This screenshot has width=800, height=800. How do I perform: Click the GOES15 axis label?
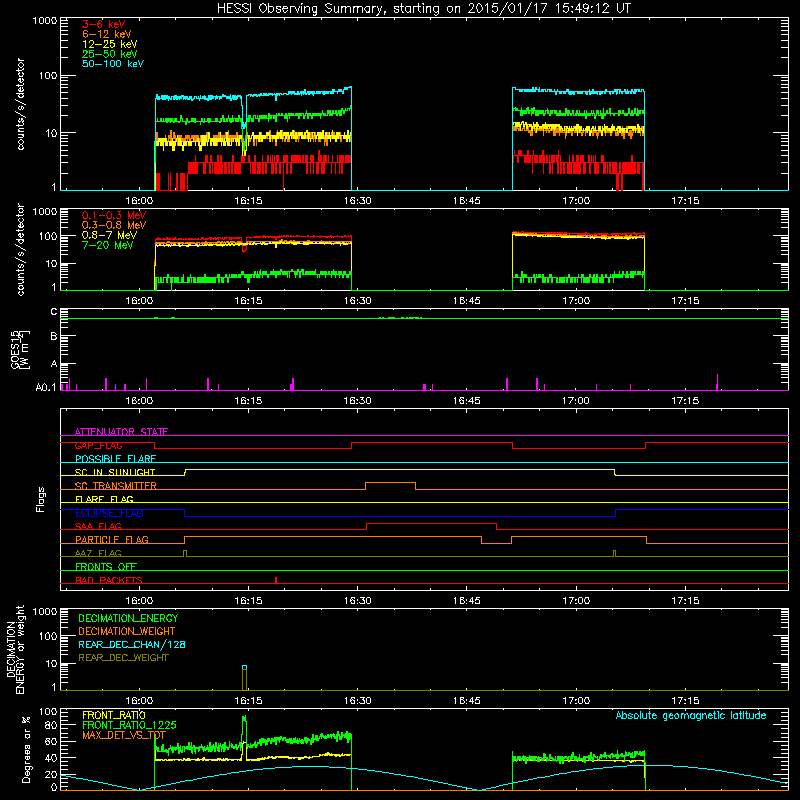[20, 349]
